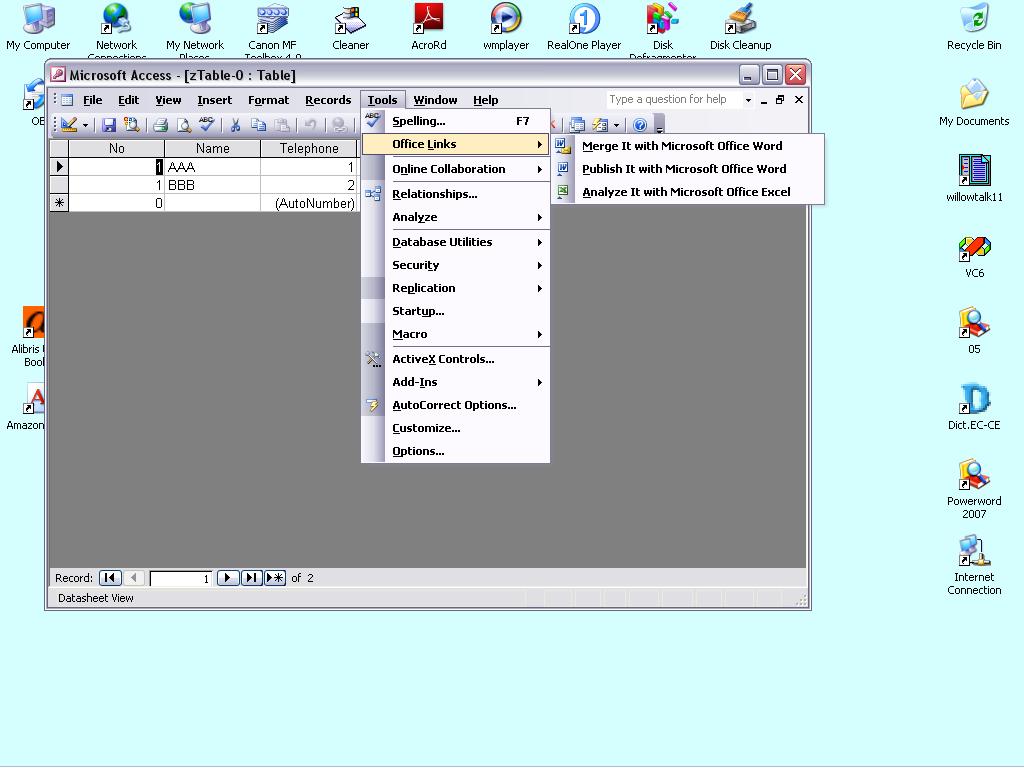Open Microsoft Access Help question mark icon

pos(640,125)
